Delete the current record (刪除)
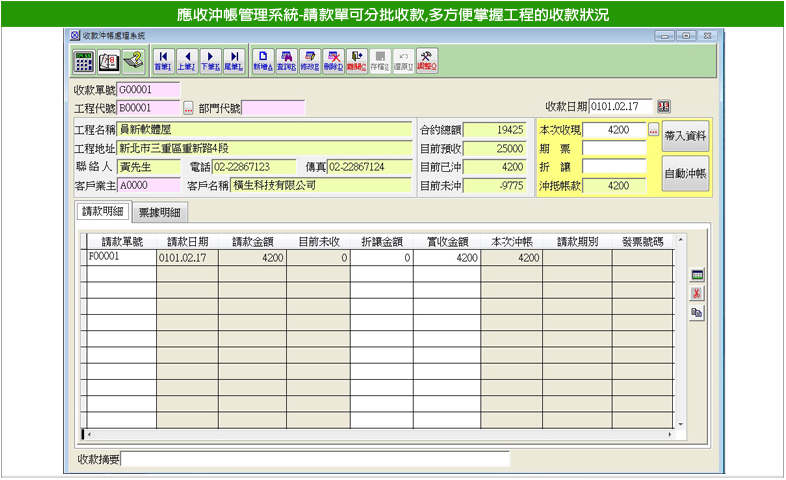786x480 pixels. click(x=332, y=60)
